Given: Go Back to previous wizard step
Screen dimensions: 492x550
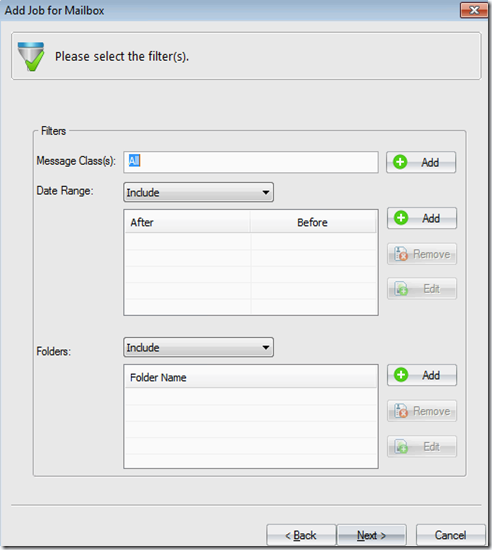Looking at the screenshot, I should 301,535.
